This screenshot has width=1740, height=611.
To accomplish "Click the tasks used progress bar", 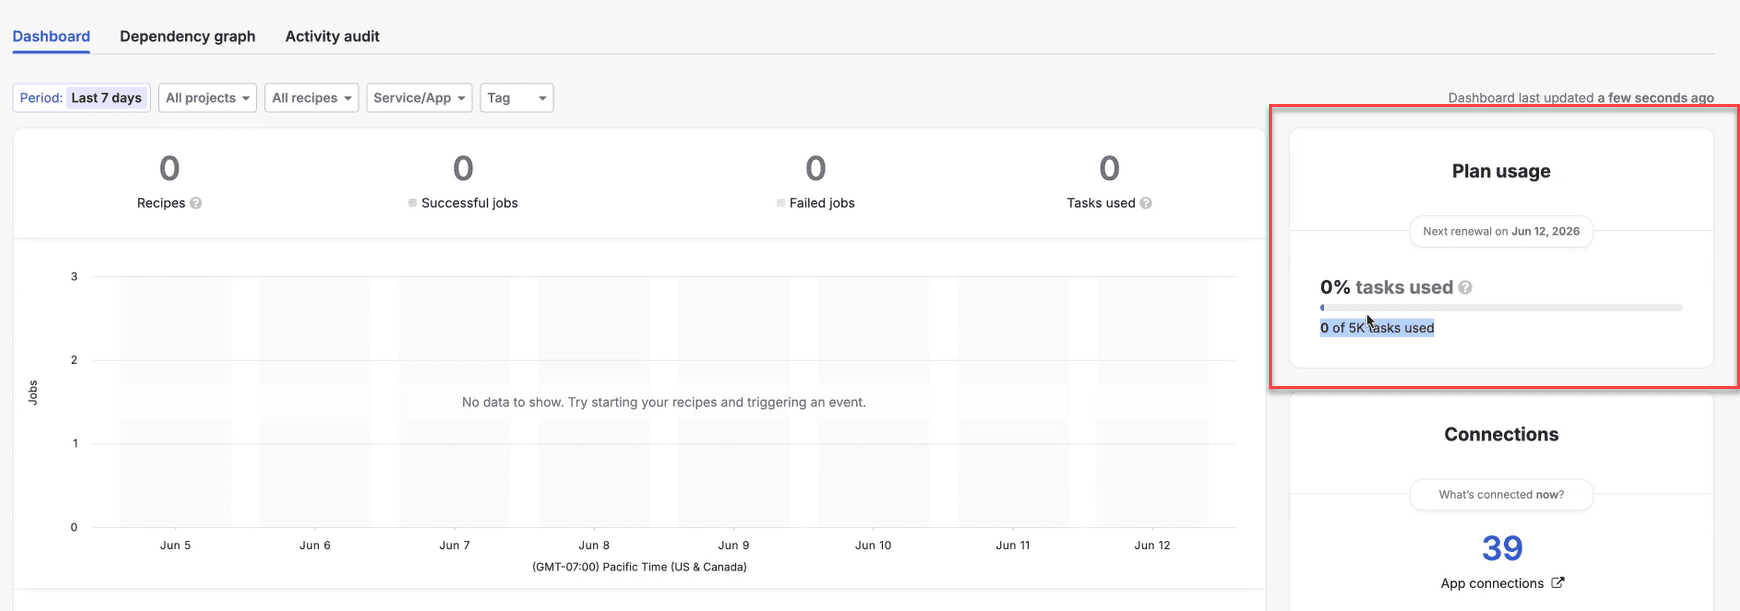I will point(1501,308).
